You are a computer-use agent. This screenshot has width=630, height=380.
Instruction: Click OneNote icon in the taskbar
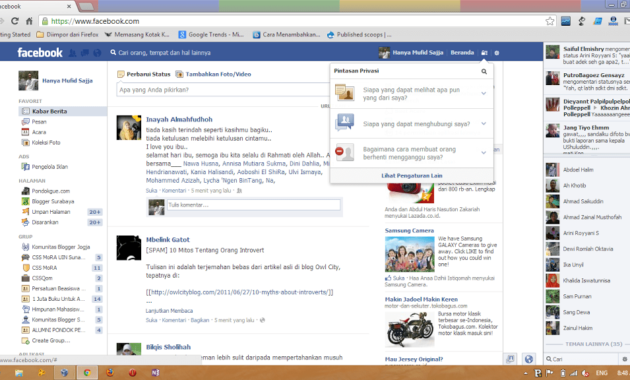[x=155, y=373]
